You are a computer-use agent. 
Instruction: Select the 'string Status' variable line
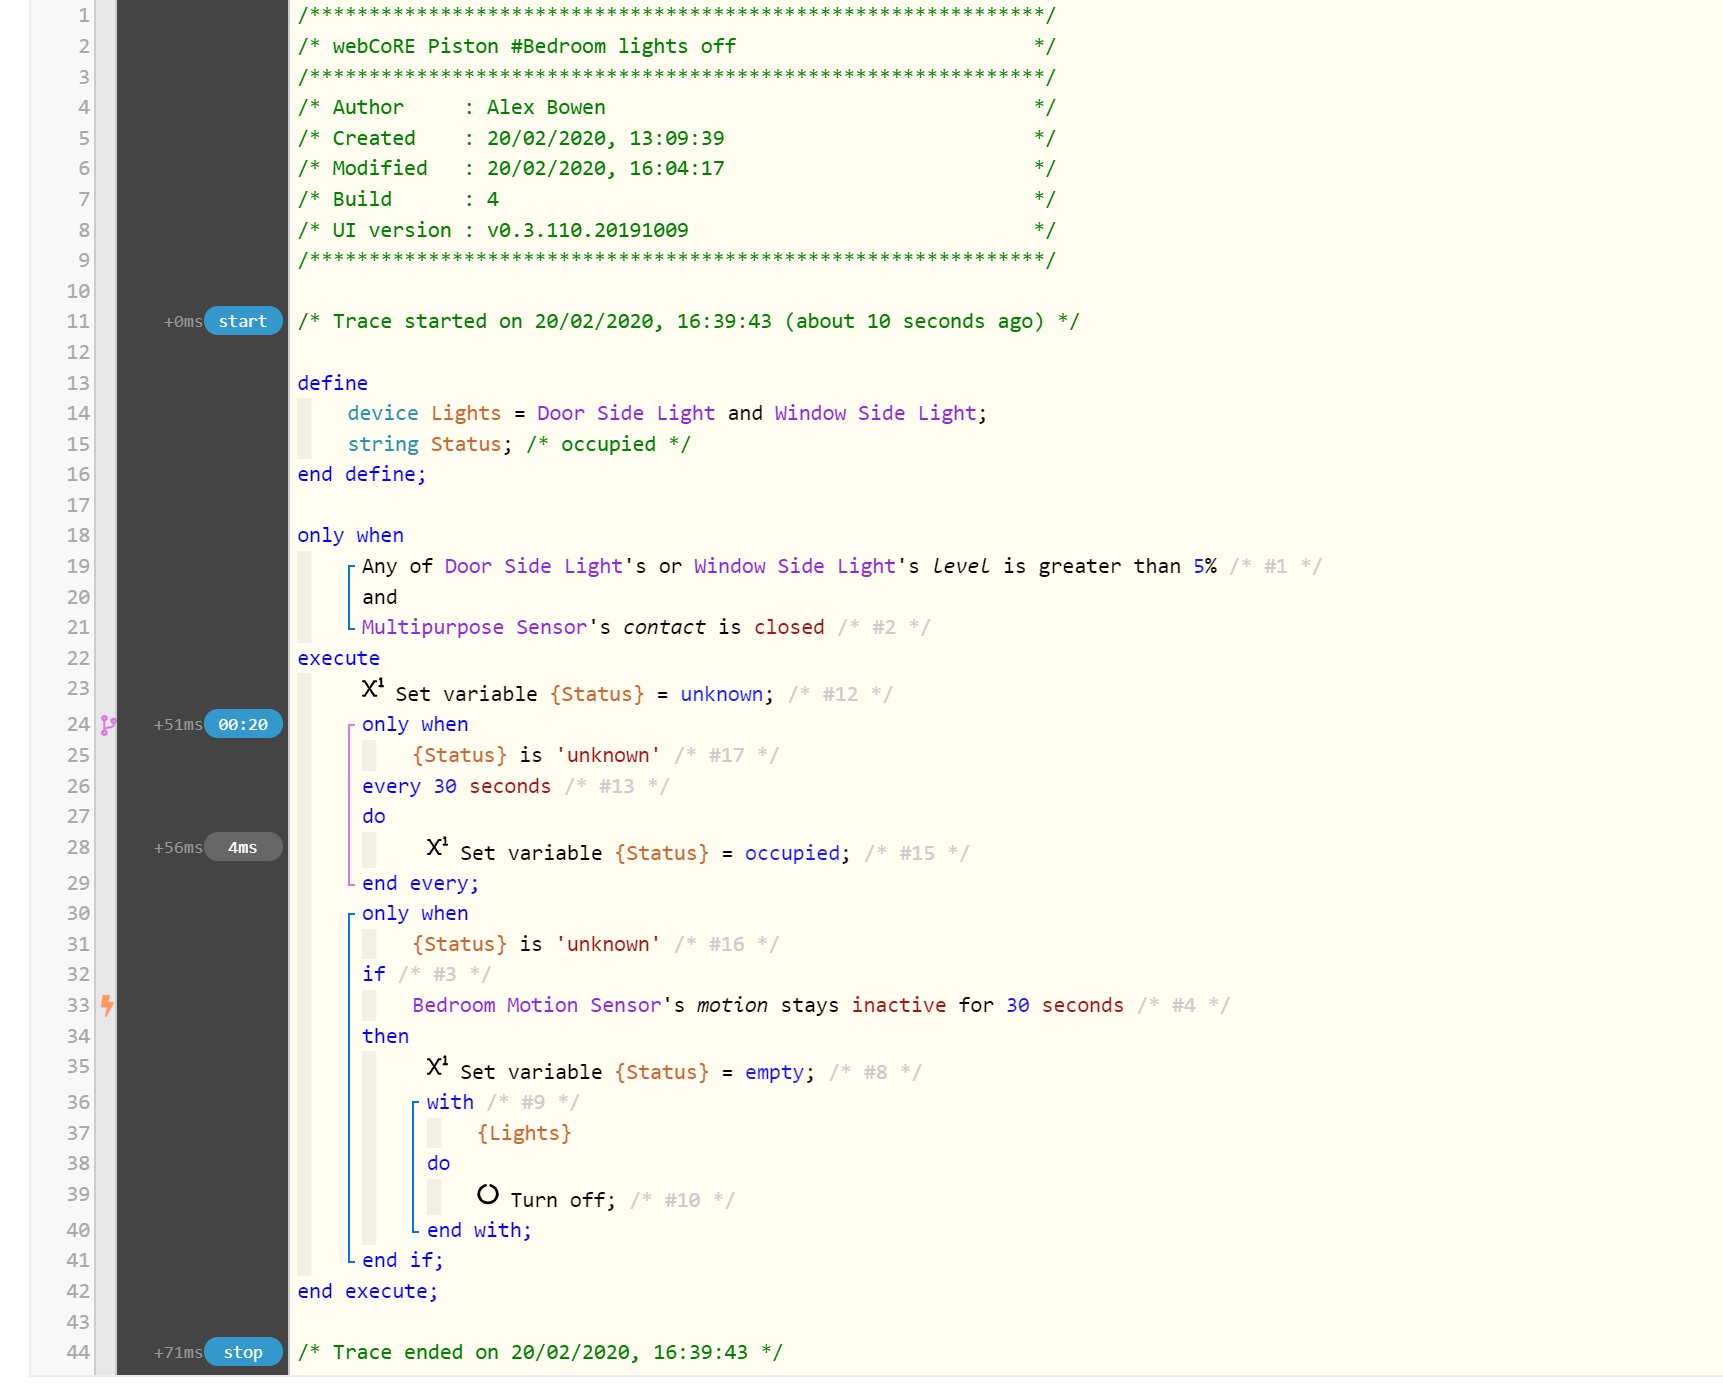tap(518, 444)
